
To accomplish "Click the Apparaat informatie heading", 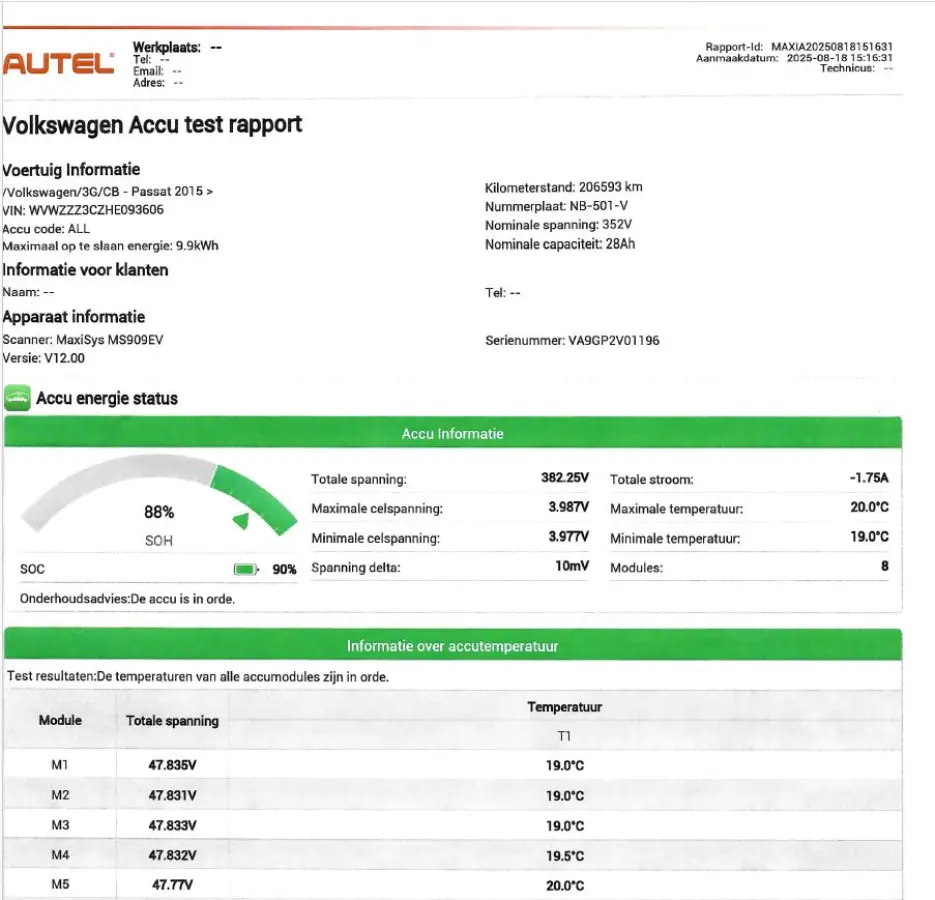I will [x=74, y=317].
